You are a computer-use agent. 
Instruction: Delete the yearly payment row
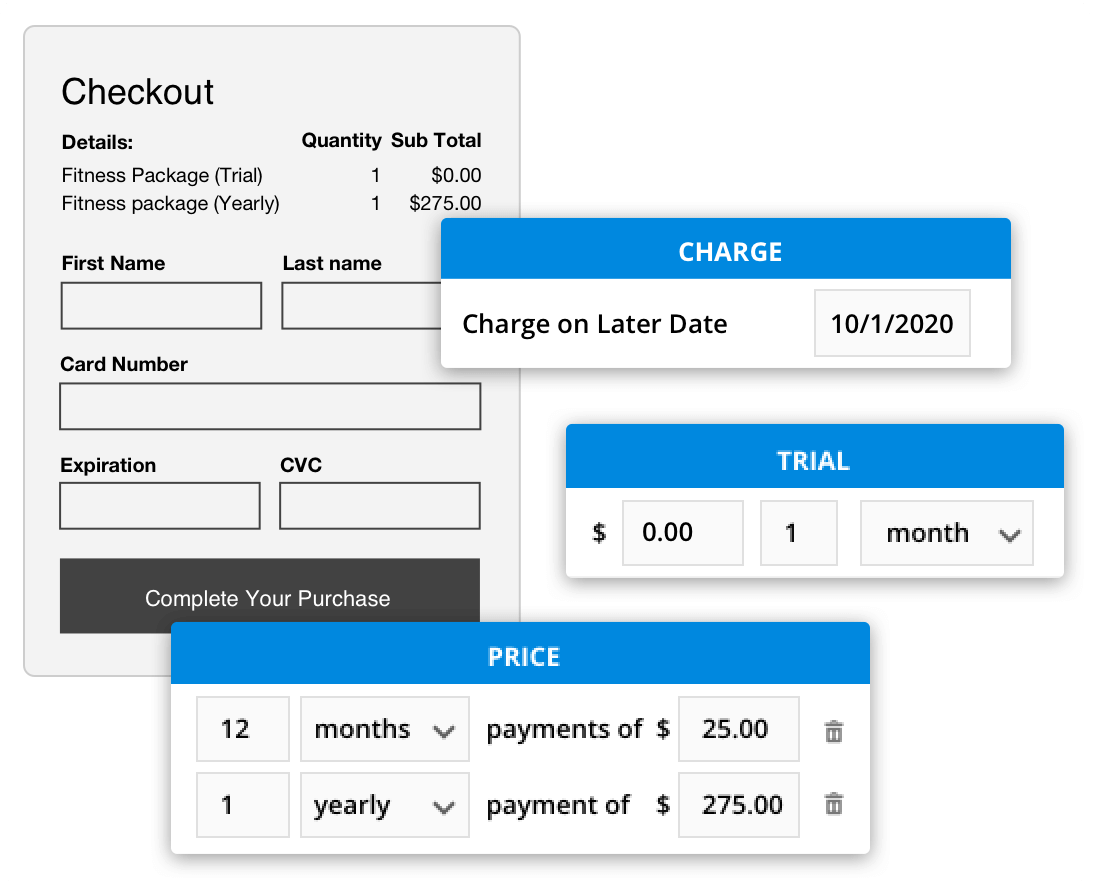[836, 805]
